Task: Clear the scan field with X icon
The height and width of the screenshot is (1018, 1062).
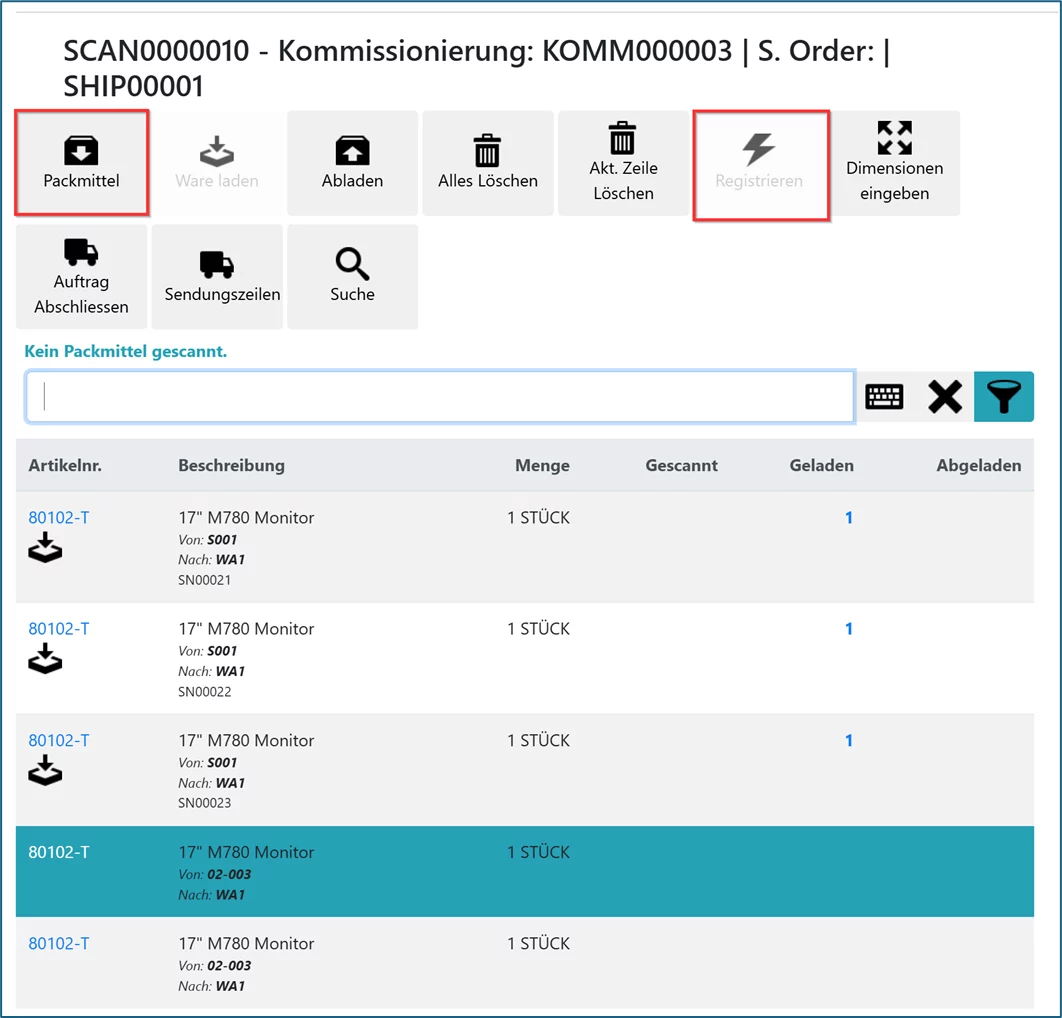Action: pyautogui.click(x=944, y=397)
